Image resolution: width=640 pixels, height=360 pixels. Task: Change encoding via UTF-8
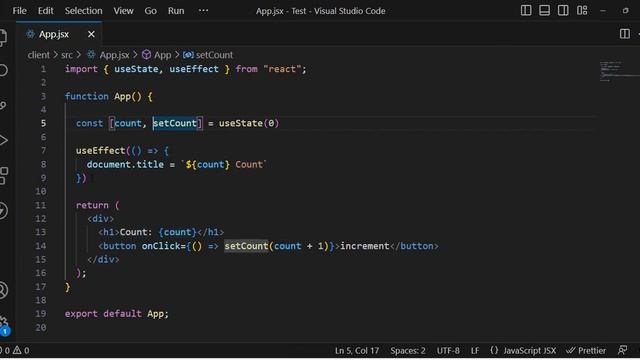[x=448, y=351]
